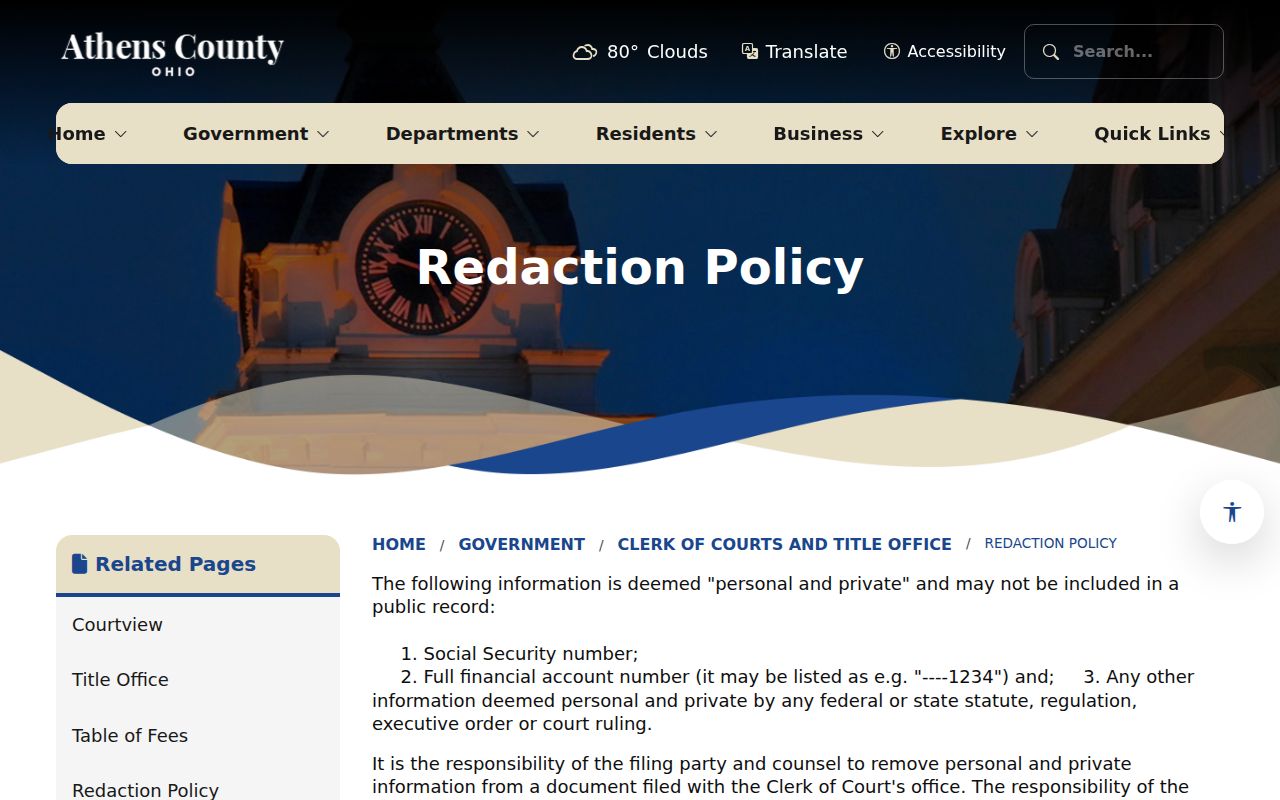Click the Related Pages heading text

click(x=176, y=564)
